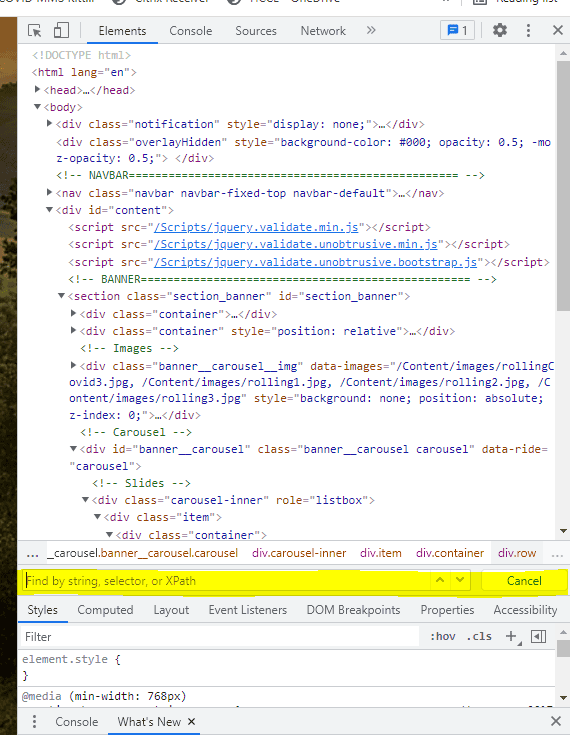Open jquery.validate.unobtrusive.min.js script link
The image size is (570, 735).
[x=295, y=244]
